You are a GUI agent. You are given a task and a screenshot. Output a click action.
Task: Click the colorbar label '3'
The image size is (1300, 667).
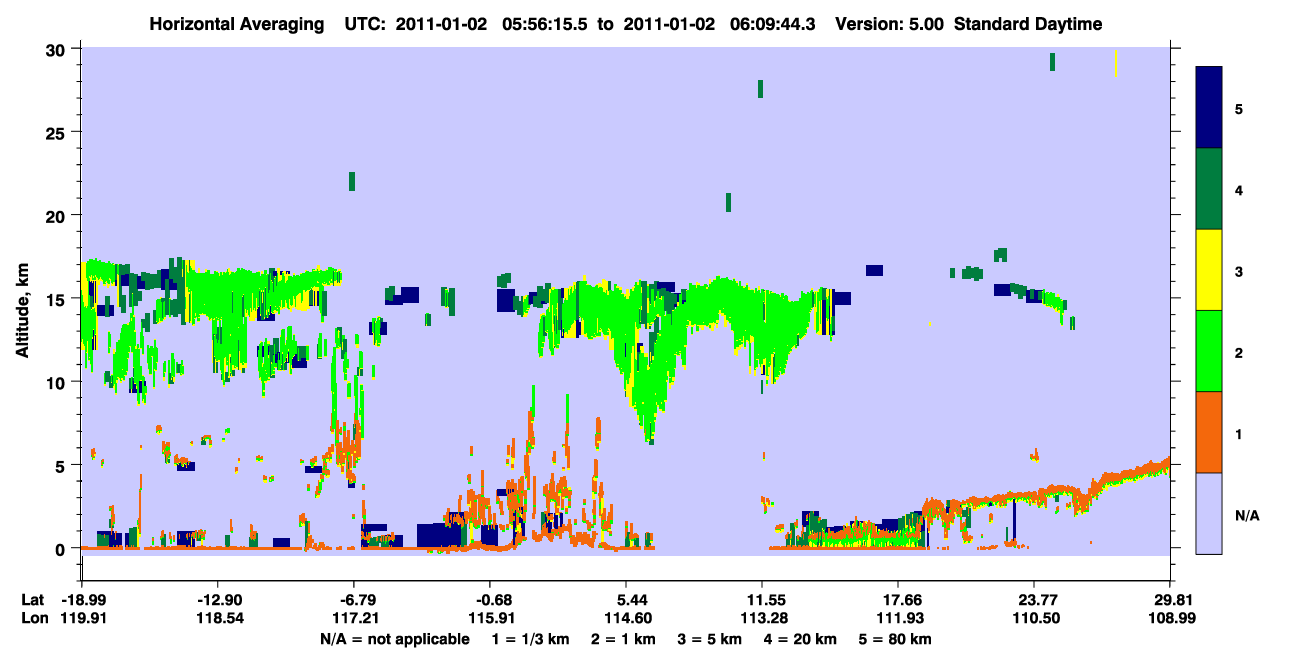coord(1239,271)
